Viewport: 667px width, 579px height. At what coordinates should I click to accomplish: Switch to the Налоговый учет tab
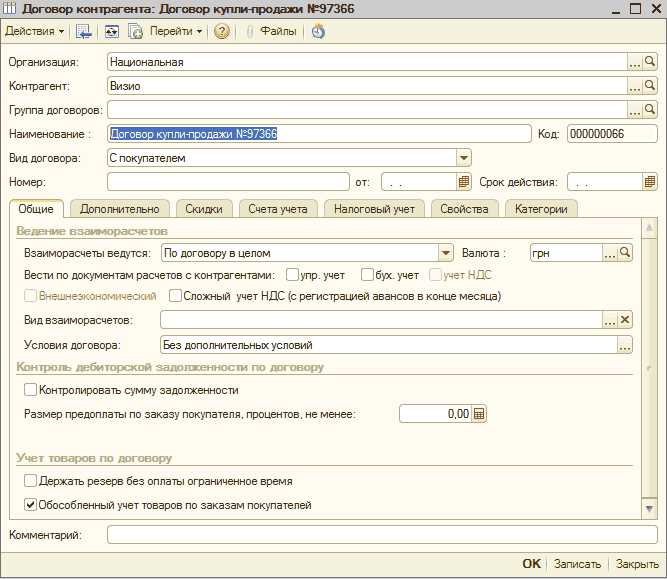click(x=374, y=209)
